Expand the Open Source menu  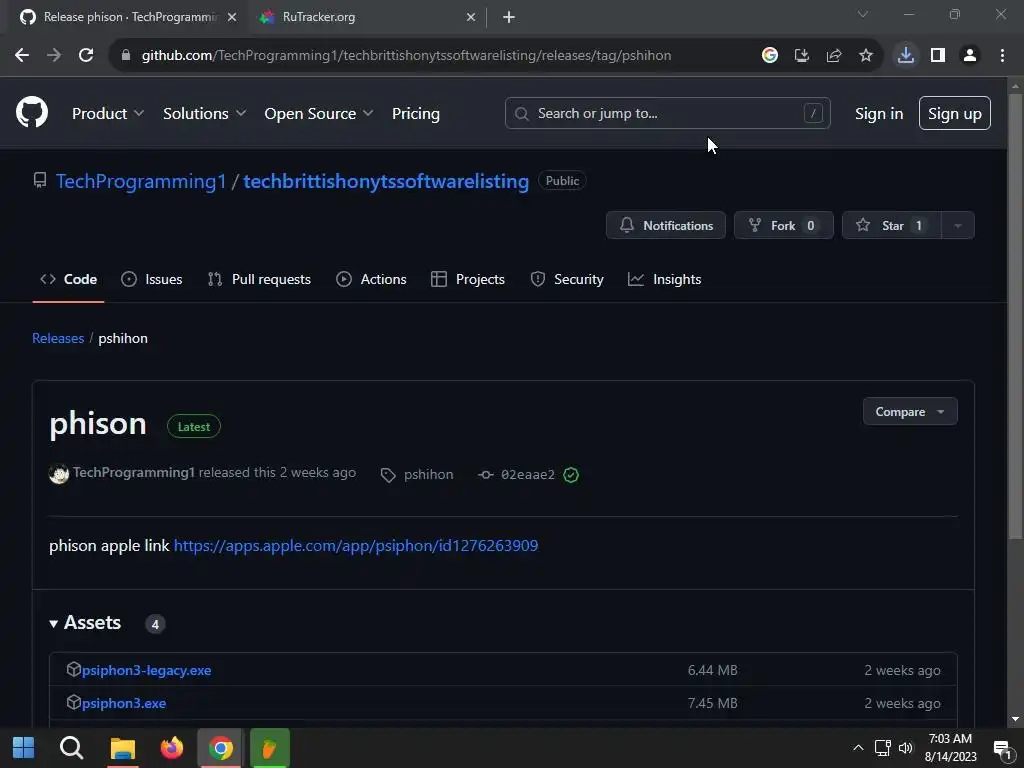pos(319,114)
